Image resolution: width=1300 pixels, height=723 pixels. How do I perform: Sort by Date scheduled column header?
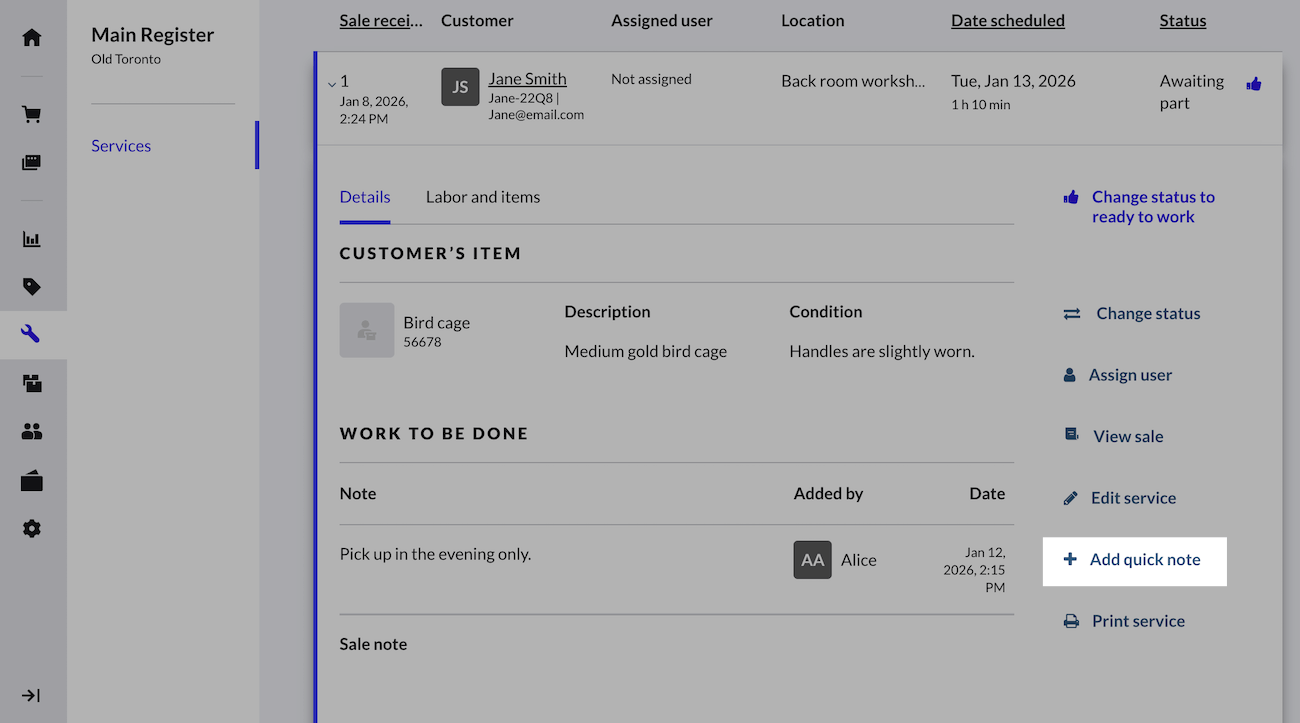tap(1007, 21)
